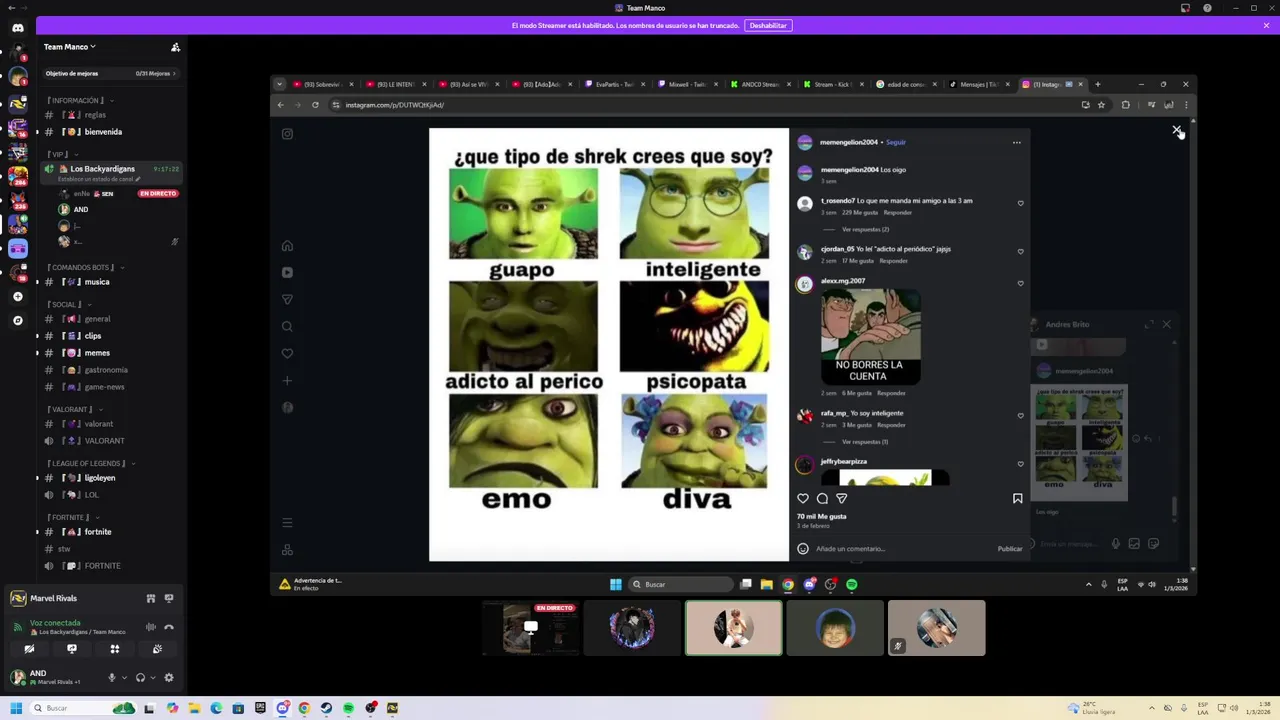Like alexx.mg.2007's comment heart
The image size is (1280, 720).
click(1020, 283)
